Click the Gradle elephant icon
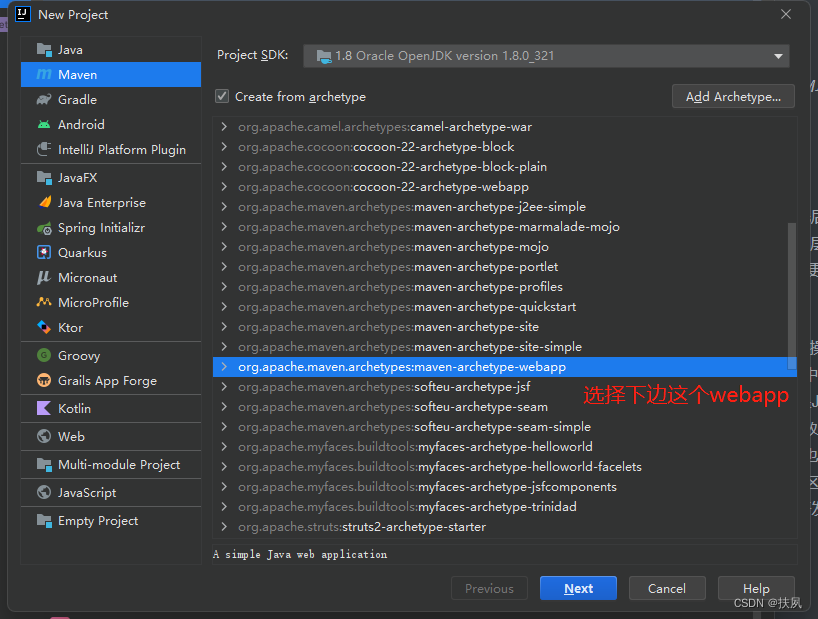 pos(44,99)
